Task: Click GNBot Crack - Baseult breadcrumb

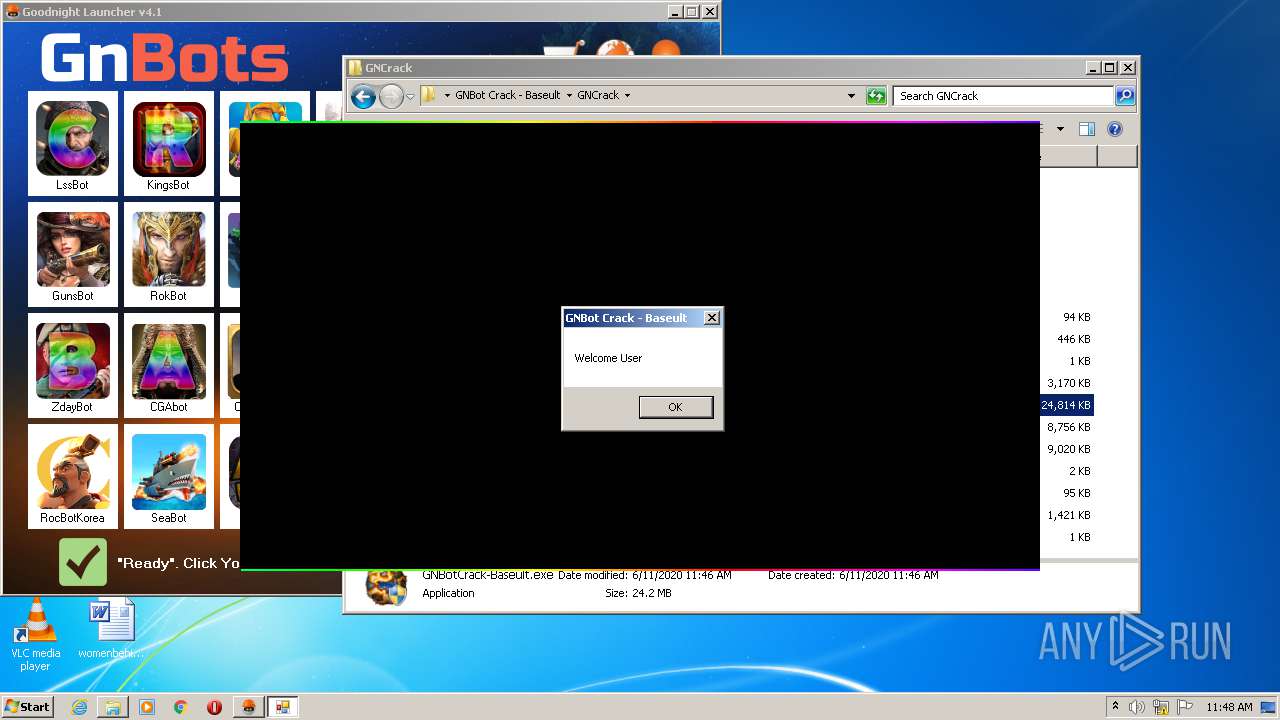Action: [507, 96]
